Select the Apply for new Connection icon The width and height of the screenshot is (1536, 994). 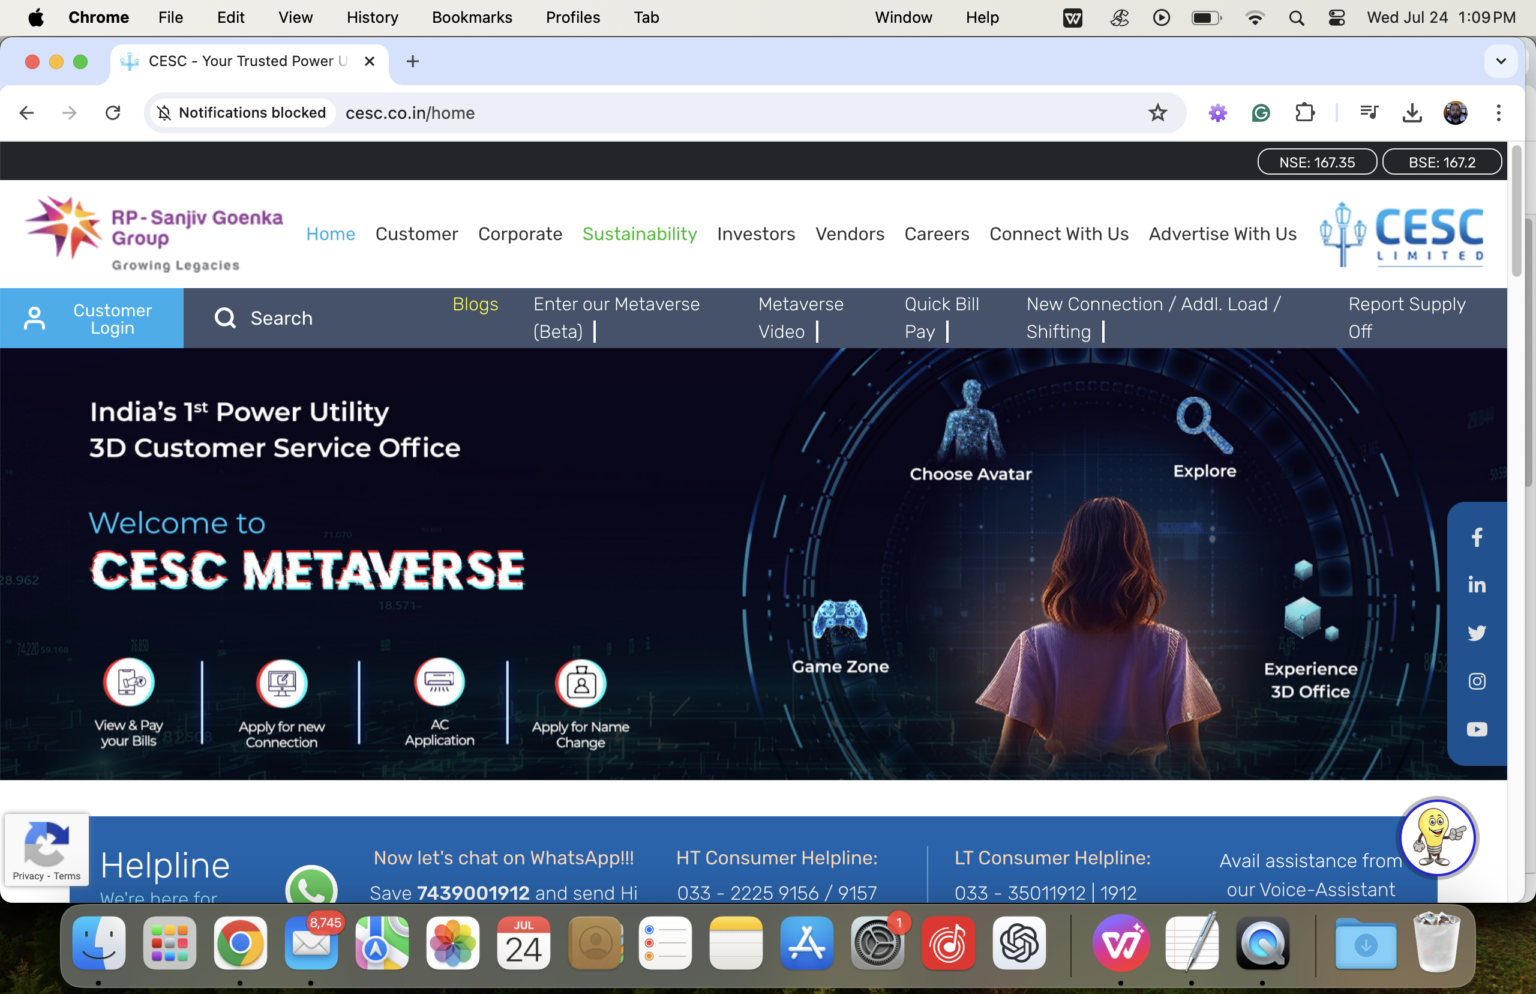pyautogui.click(x=282, y=684)
